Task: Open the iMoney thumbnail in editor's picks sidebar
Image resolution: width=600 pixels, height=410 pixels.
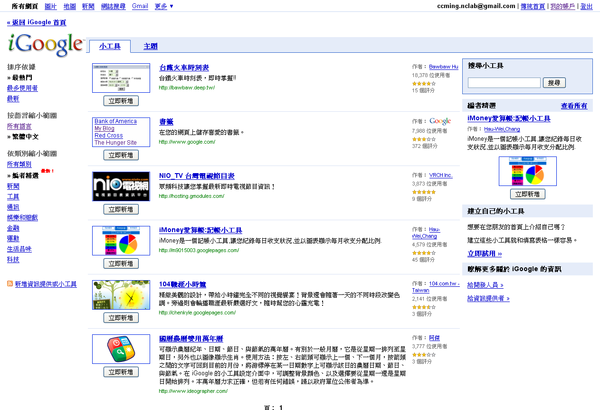Action: [x=528, y=172]
